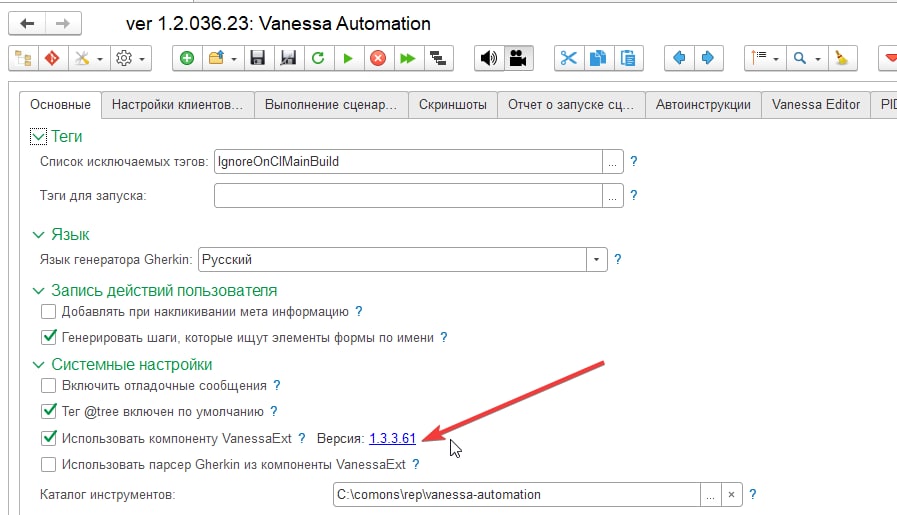The height and width of the screenshot is (515, 897).
Task: Collapse the Теги section
Action: click(x=38, y=137)
